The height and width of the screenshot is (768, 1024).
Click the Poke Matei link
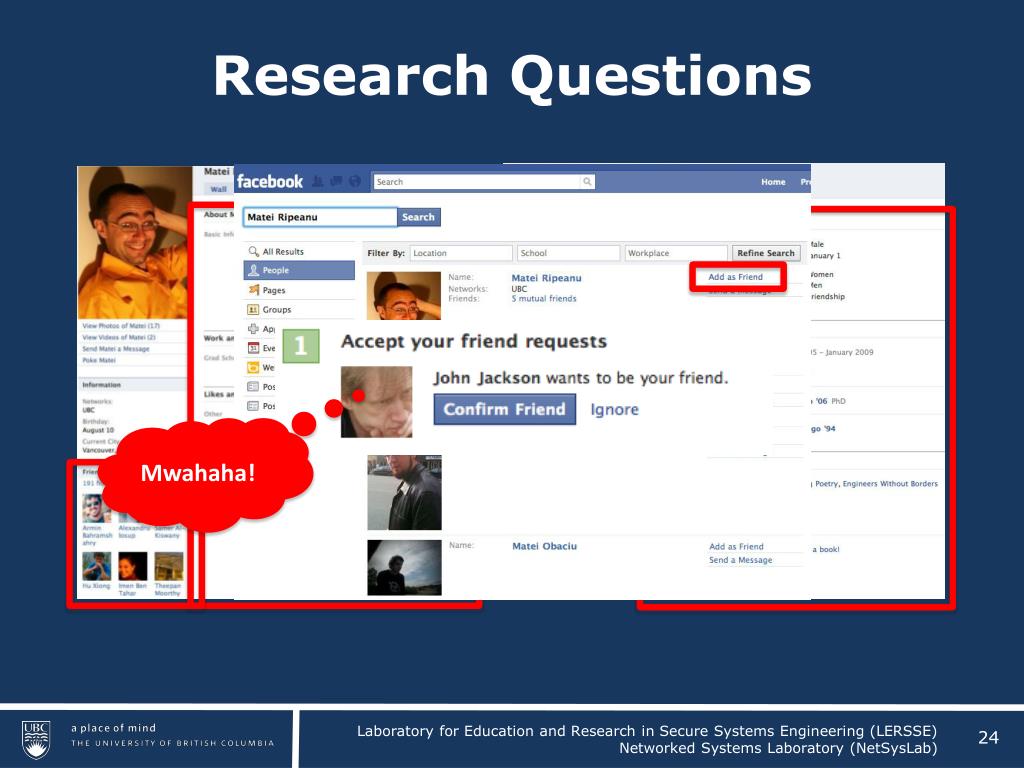99,360
